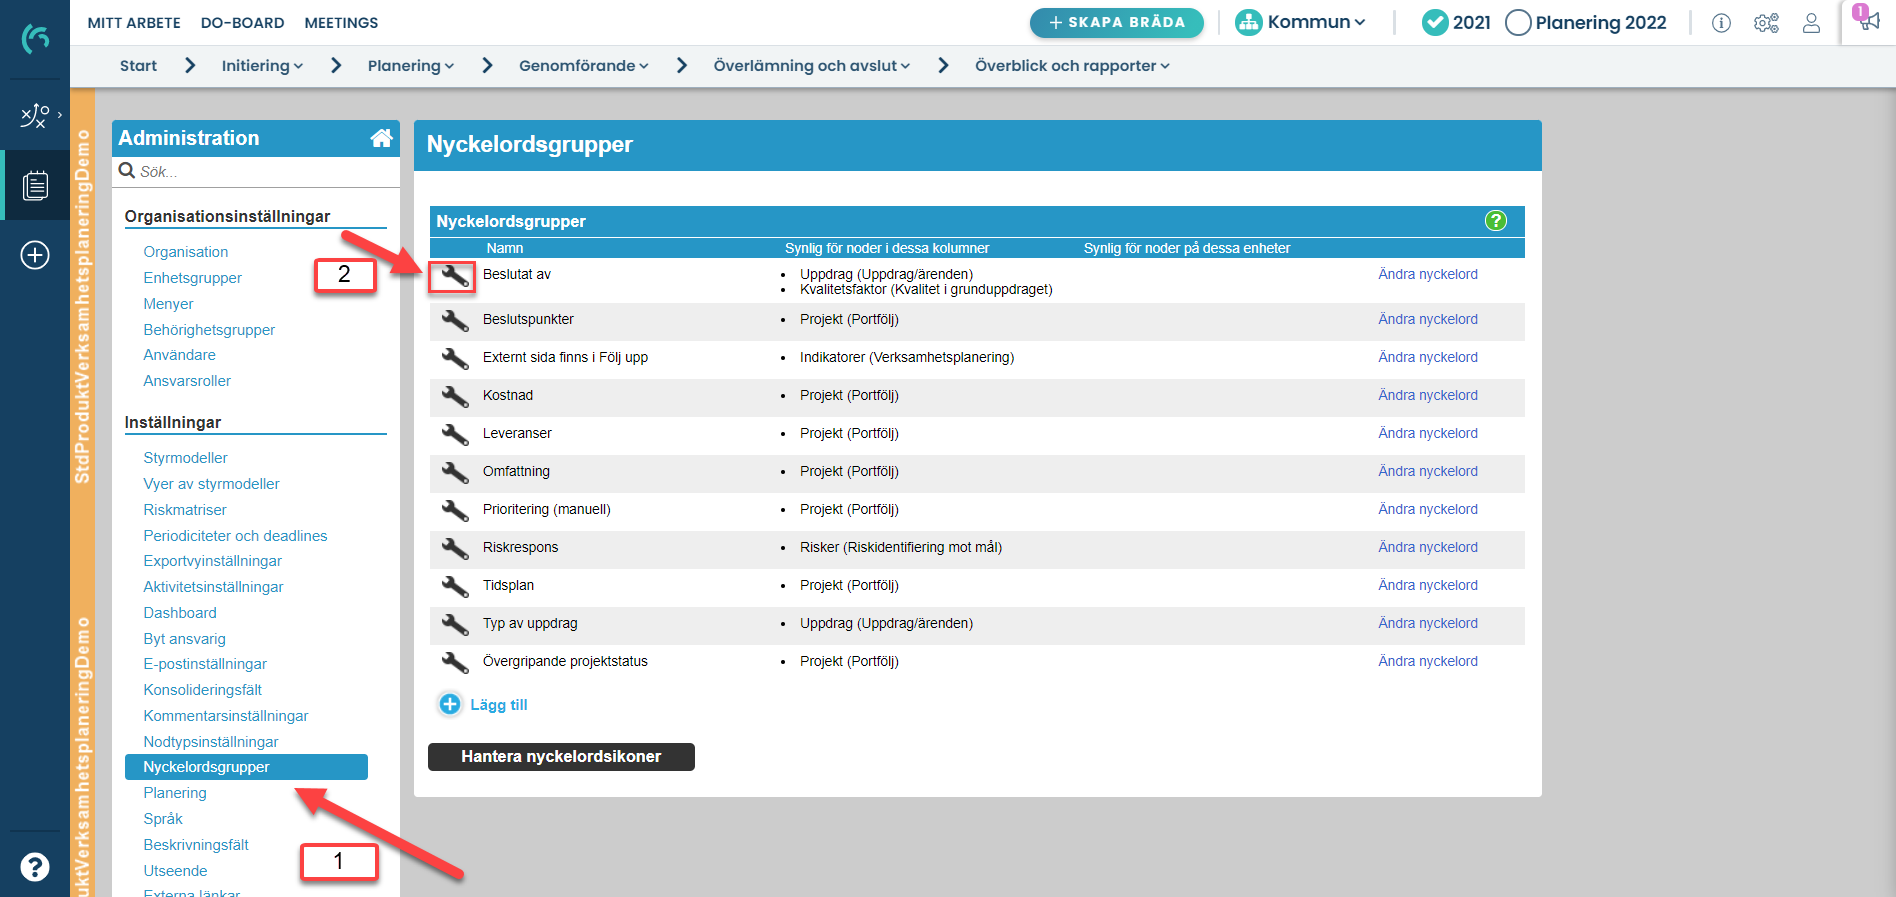Open wrench settings for Tidsplan

click(455, 587)
